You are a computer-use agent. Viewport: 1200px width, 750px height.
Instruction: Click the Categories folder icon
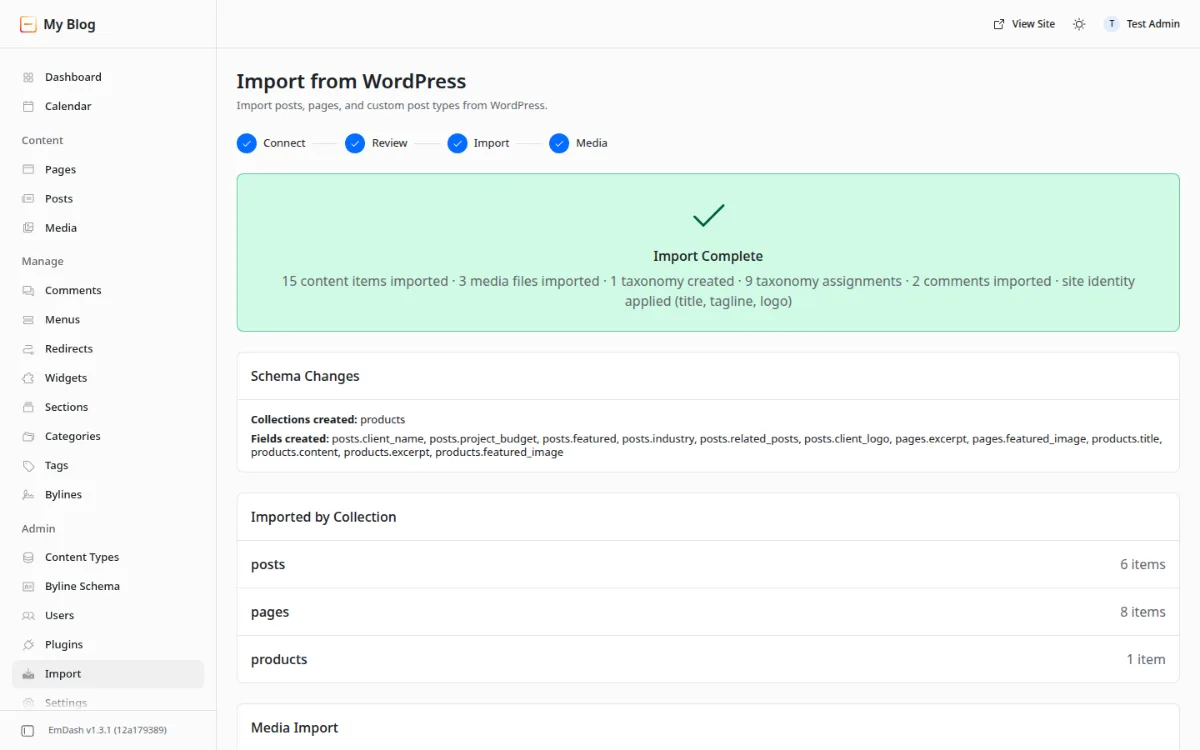[x=28, y=436]
